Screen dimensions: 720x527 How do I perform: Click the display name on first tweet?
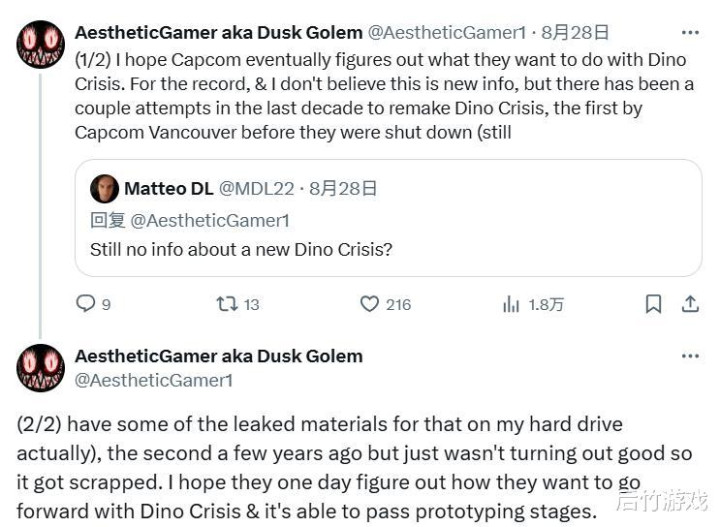click(x=218, y=33)
